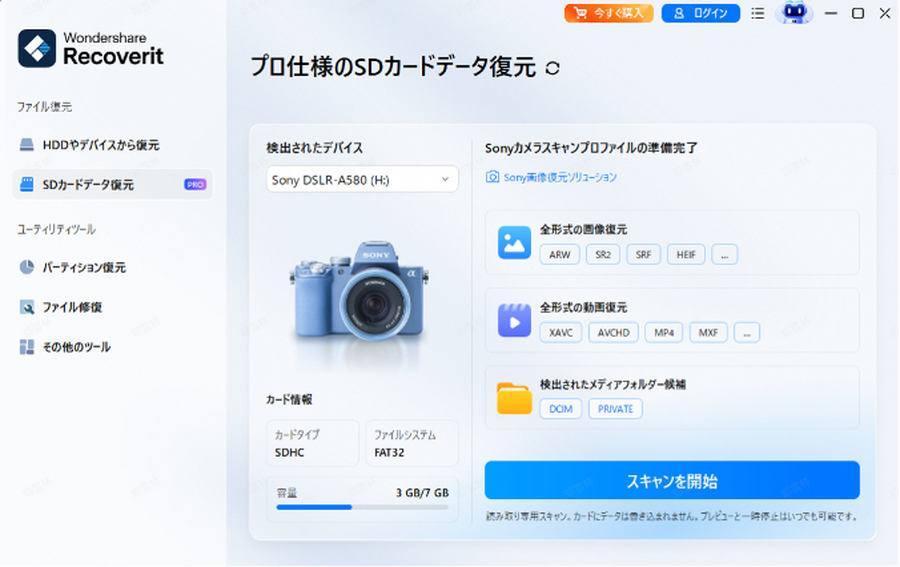Screen dimensions: 900x567
Task: Select SDカードデータ復元 sidebar item
Action: pyautogui.click(x=112, y=184)
